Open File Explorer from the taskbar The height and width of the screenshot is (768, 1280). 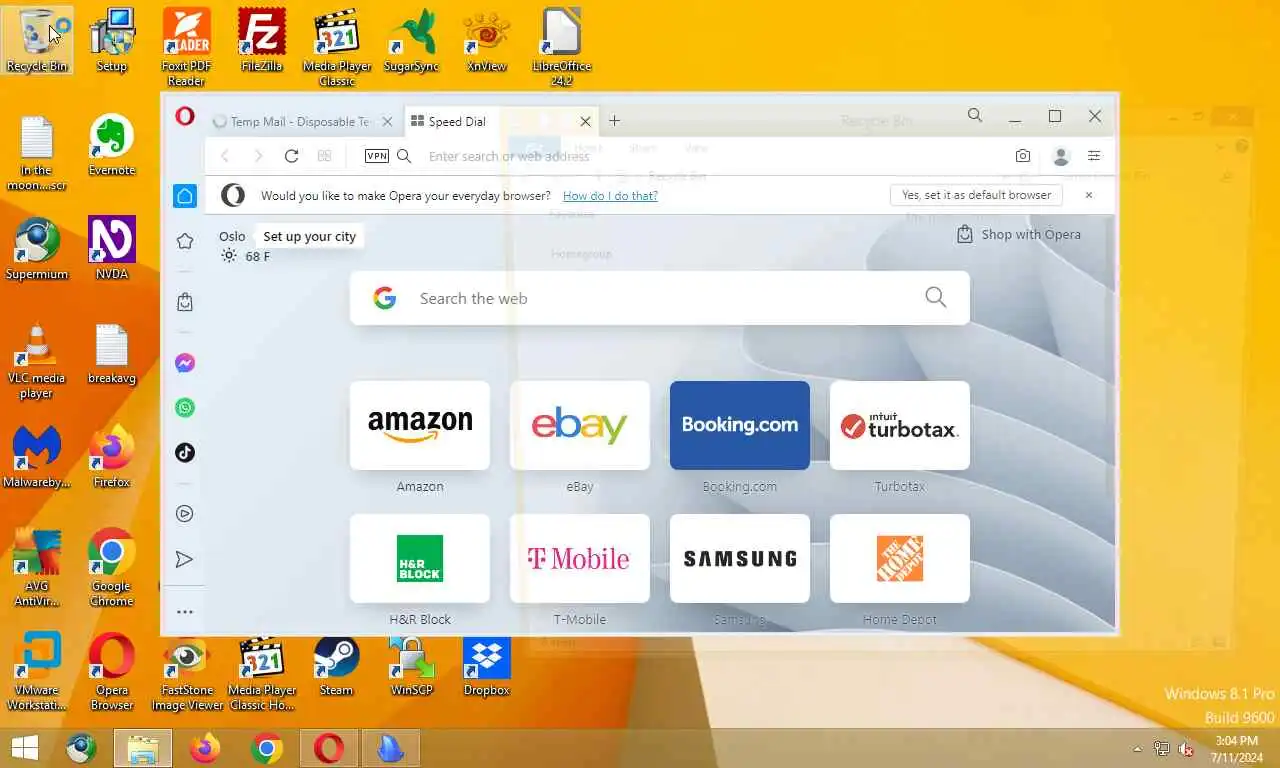click(x=143, y=748)
